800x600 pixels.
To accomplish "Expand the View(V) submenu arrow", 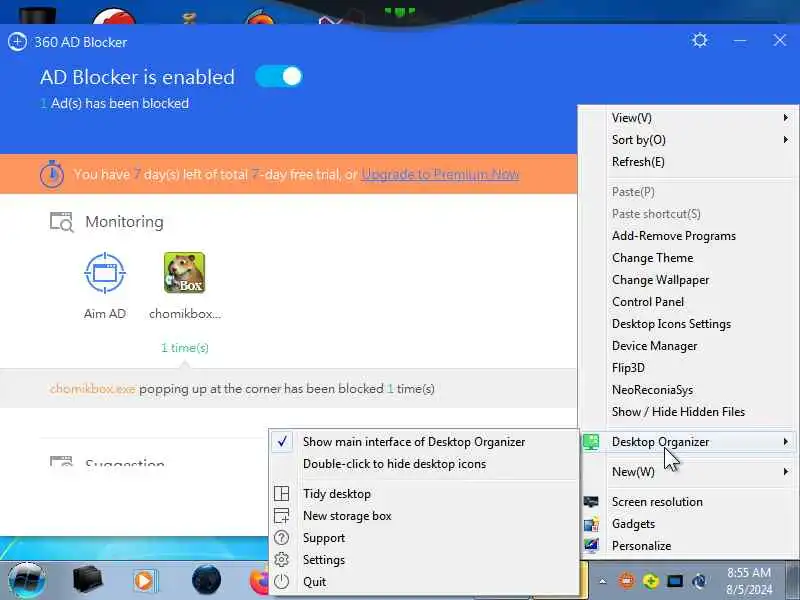I will (786, 118).
